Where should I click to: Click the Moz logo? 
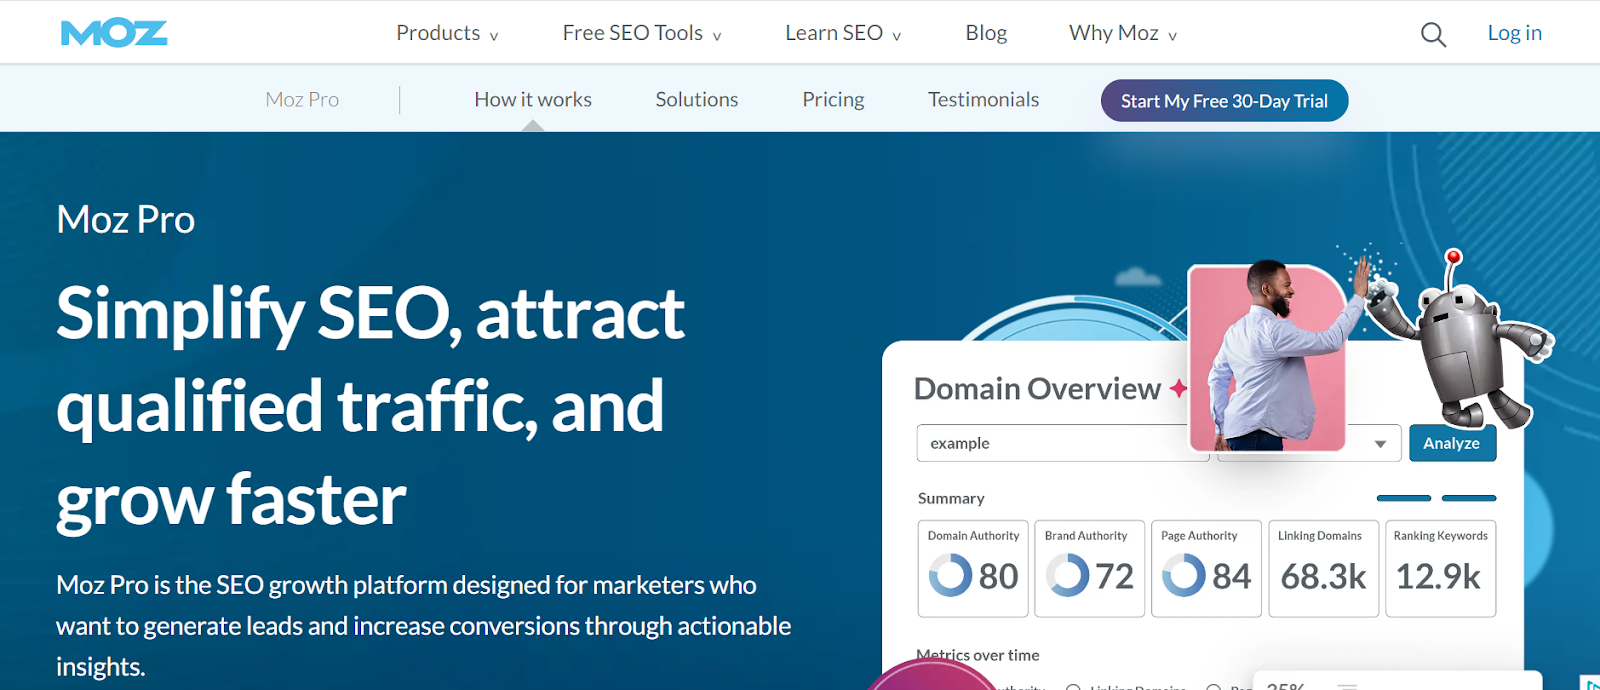pyautogui.click(x=114, y=33)
